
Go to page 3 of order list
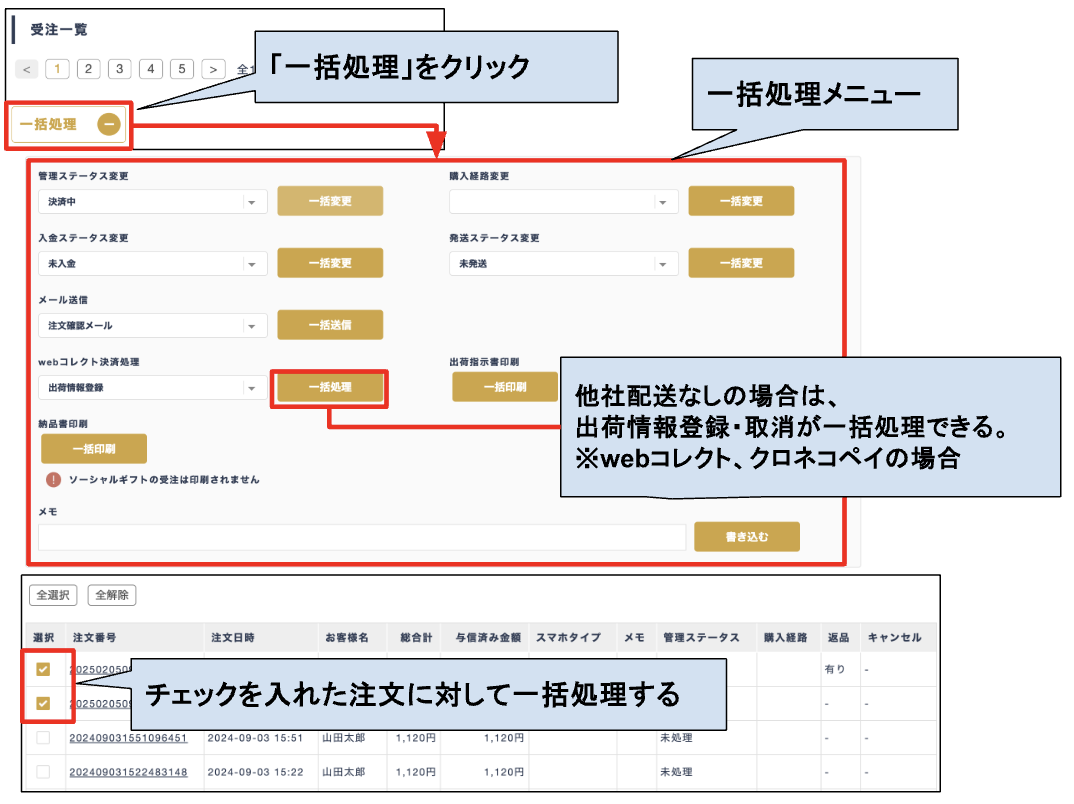tap(120, 69)
